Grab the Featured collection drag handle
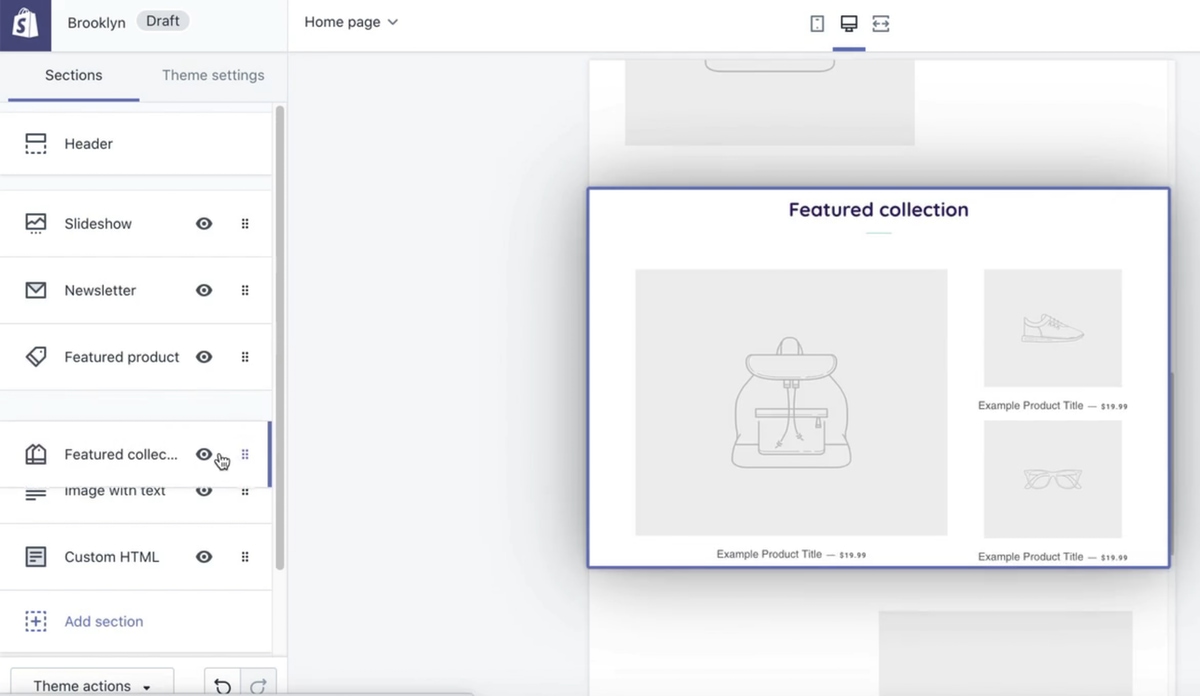The width and height of the screenshot is (1200, 696). [x=245, y=454]
